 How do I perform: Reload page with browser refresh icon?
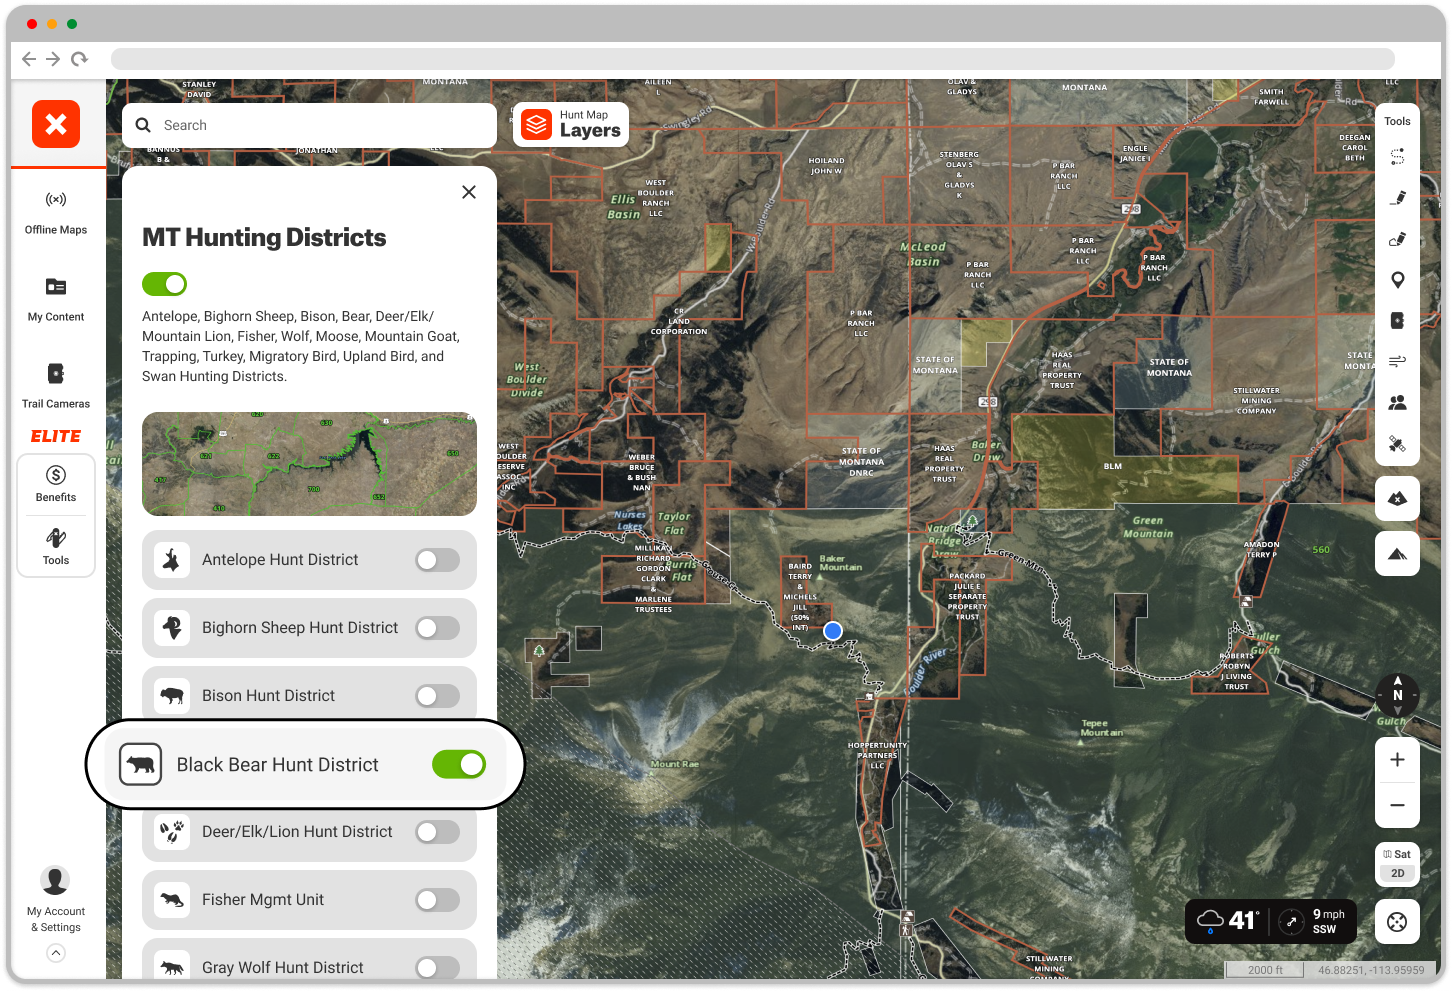[79, 59]
